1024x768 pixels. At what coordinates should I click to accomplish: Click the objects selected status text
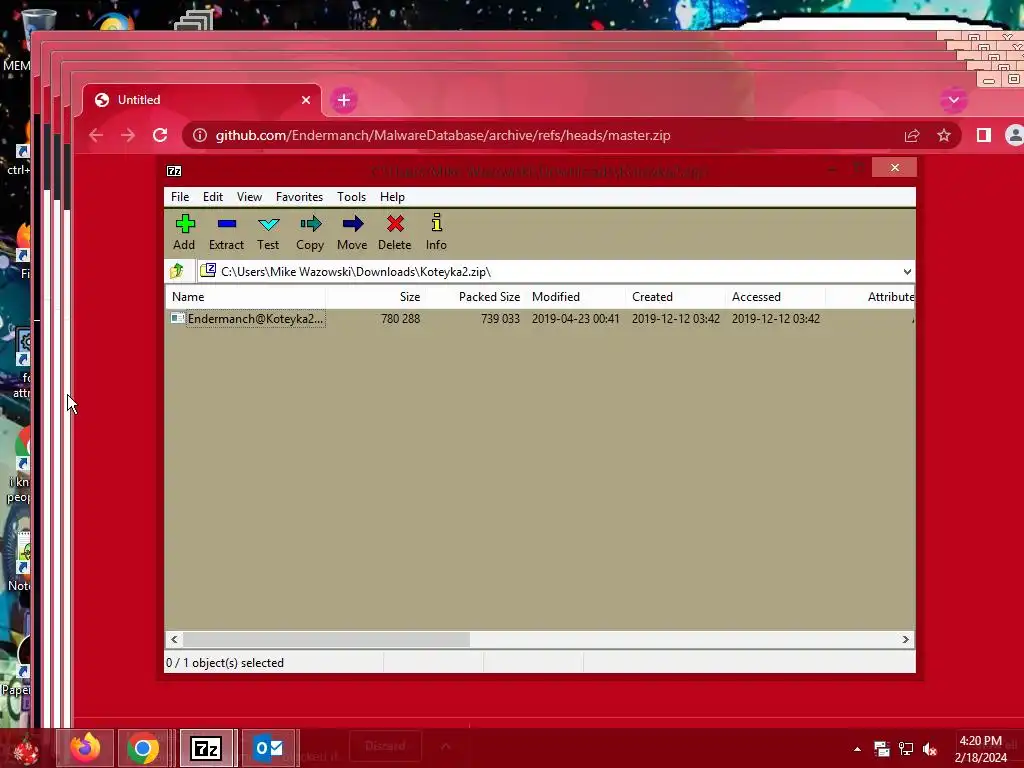click(225, 663)
